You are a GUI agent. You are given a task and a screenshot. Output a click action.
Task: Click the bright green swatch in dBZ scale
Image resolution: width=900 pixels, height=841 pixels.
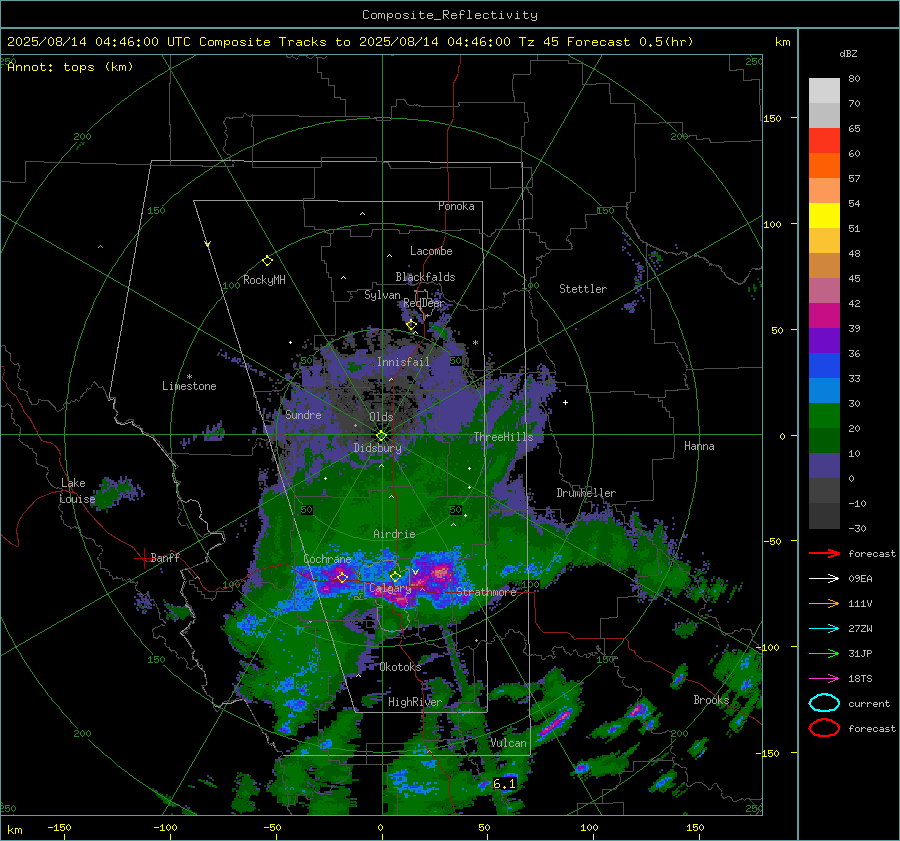coord(824,416)
